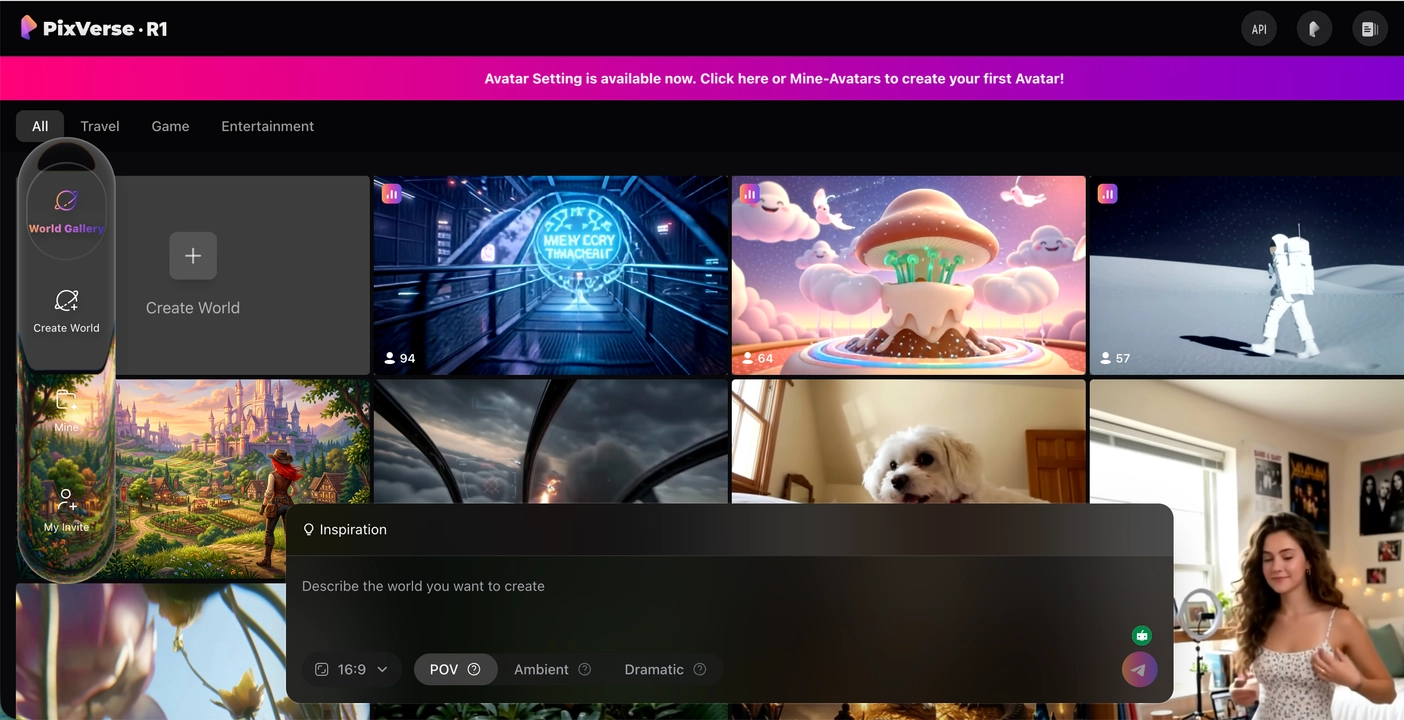
Task: Click the help icon beside Dramatic
Action: point(700,669)
